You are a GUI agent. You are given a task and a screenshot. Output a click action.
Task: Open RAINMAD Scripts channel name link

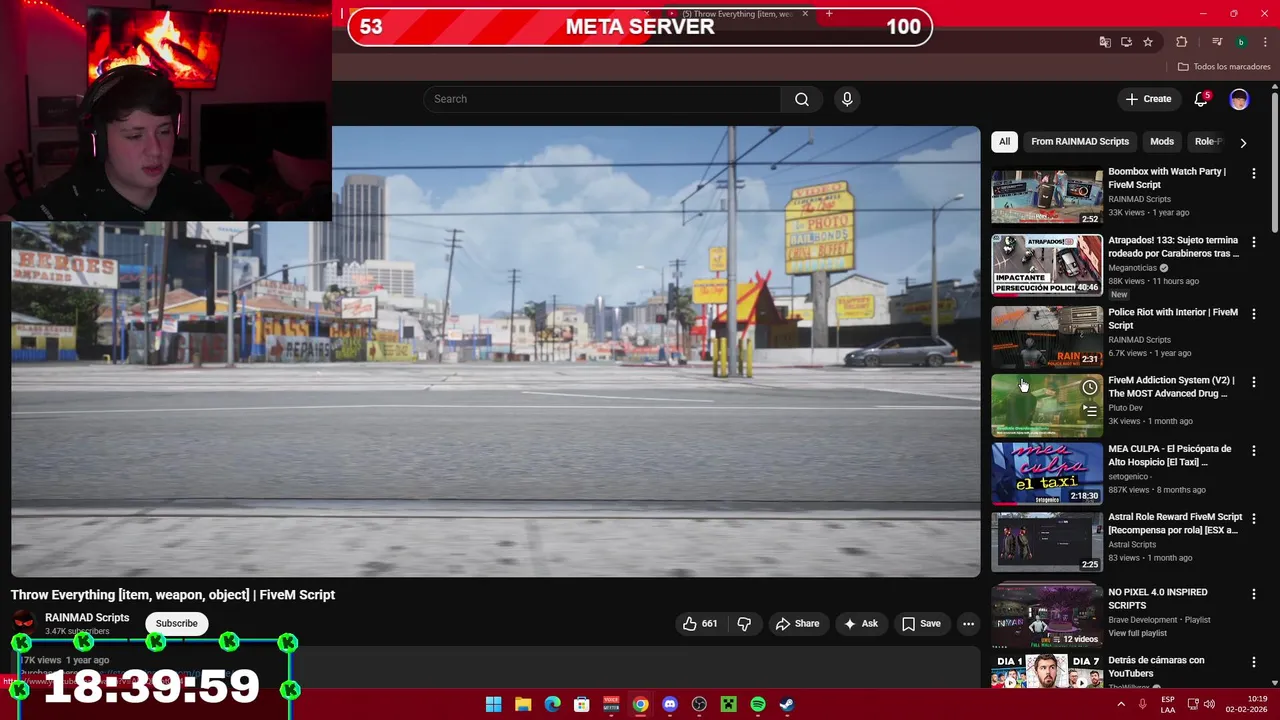87,618
